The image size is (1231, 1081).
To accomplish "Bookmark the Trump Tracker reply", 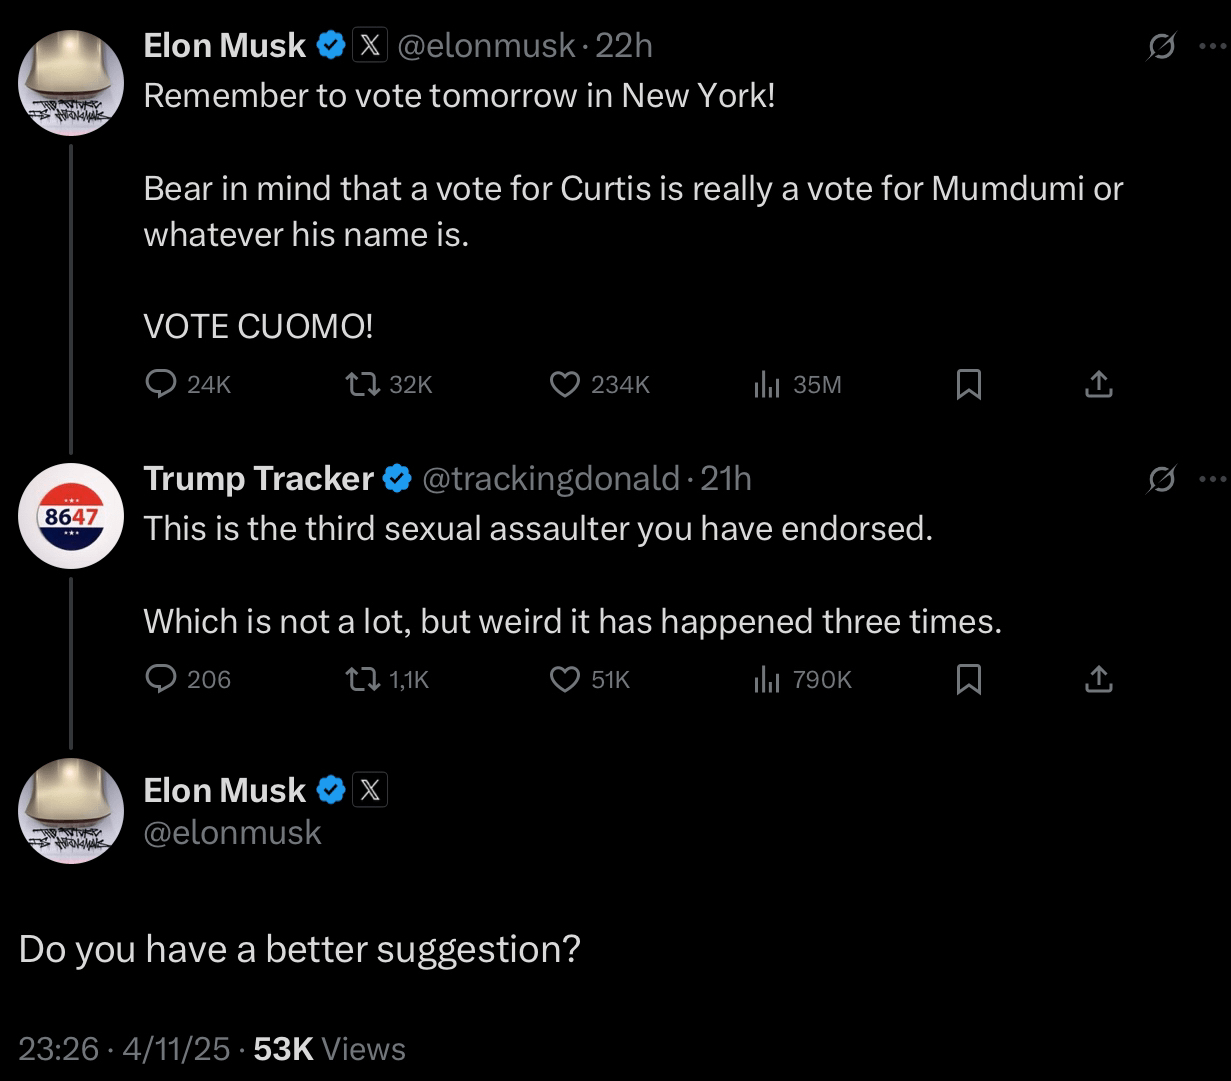I will (x=968, y=680).
